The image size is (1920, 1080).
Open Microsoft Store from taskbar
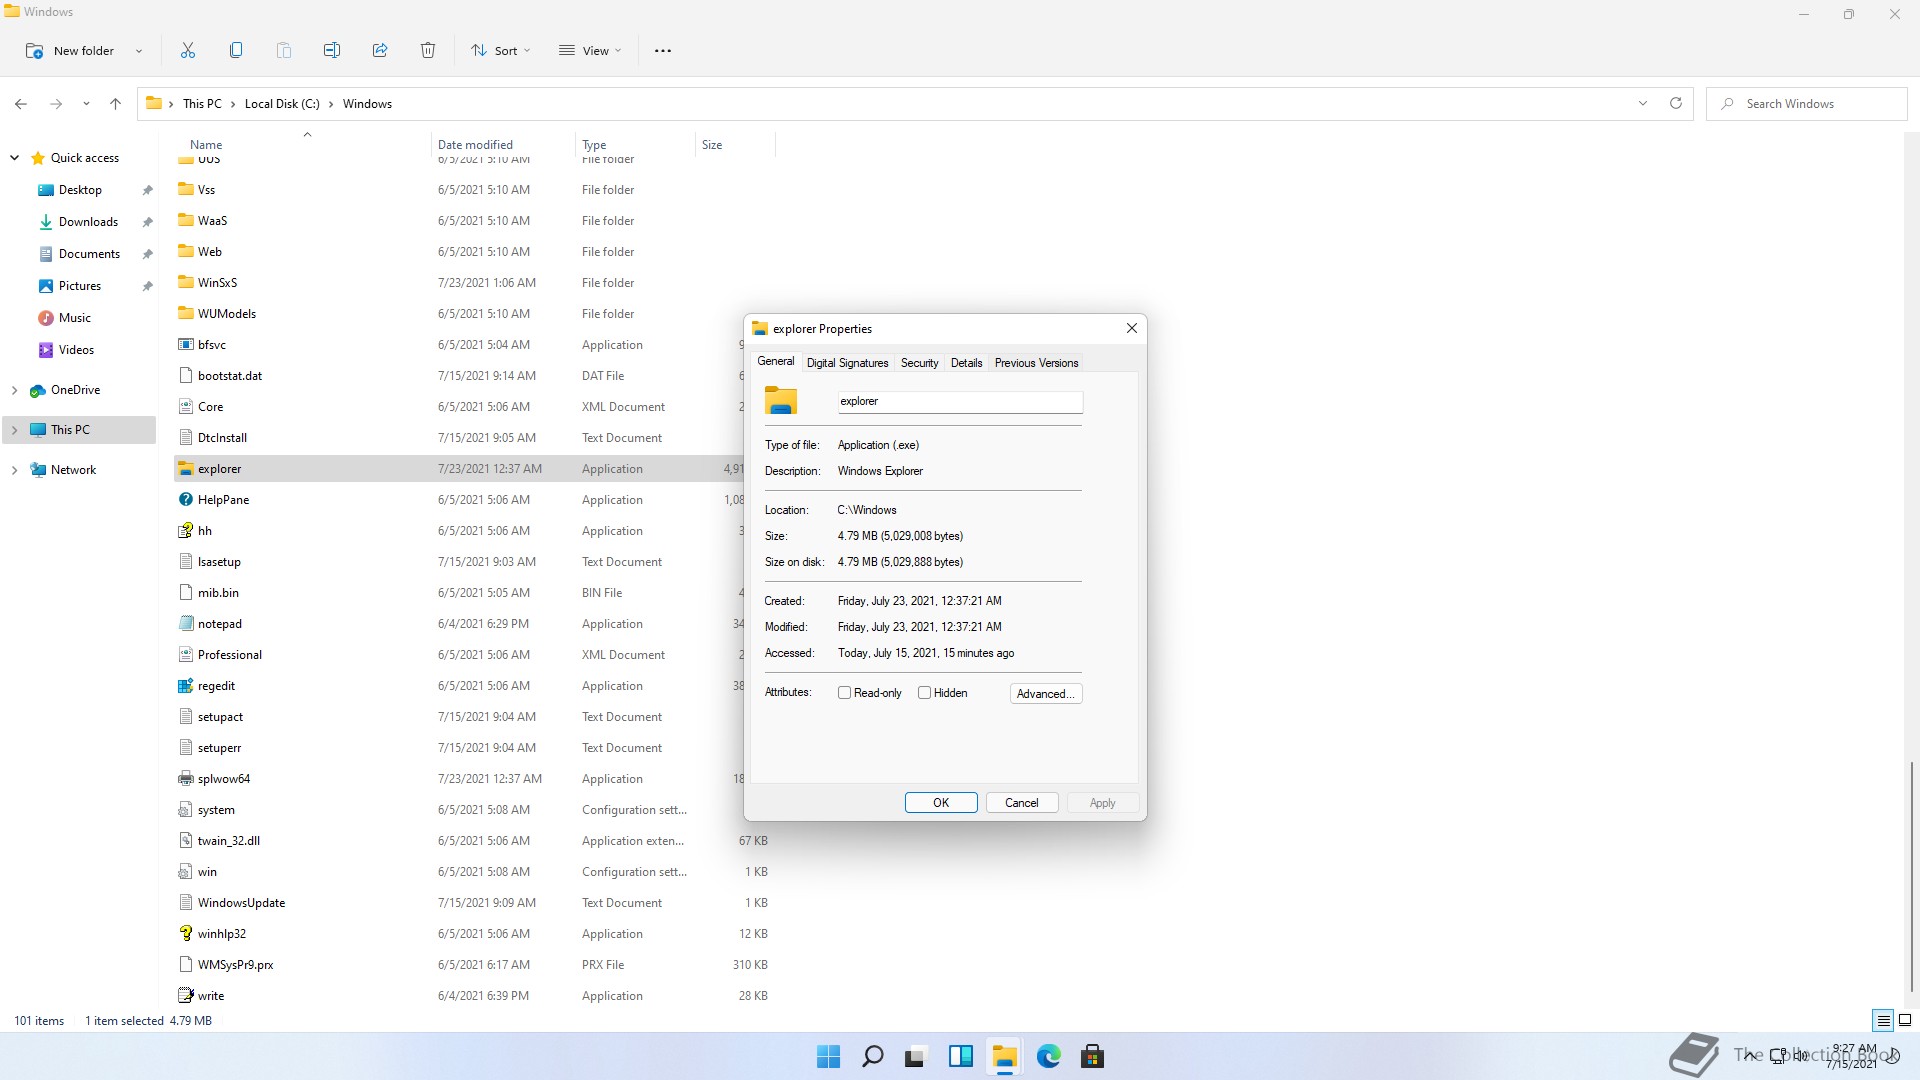[x=1093, y=1056]
